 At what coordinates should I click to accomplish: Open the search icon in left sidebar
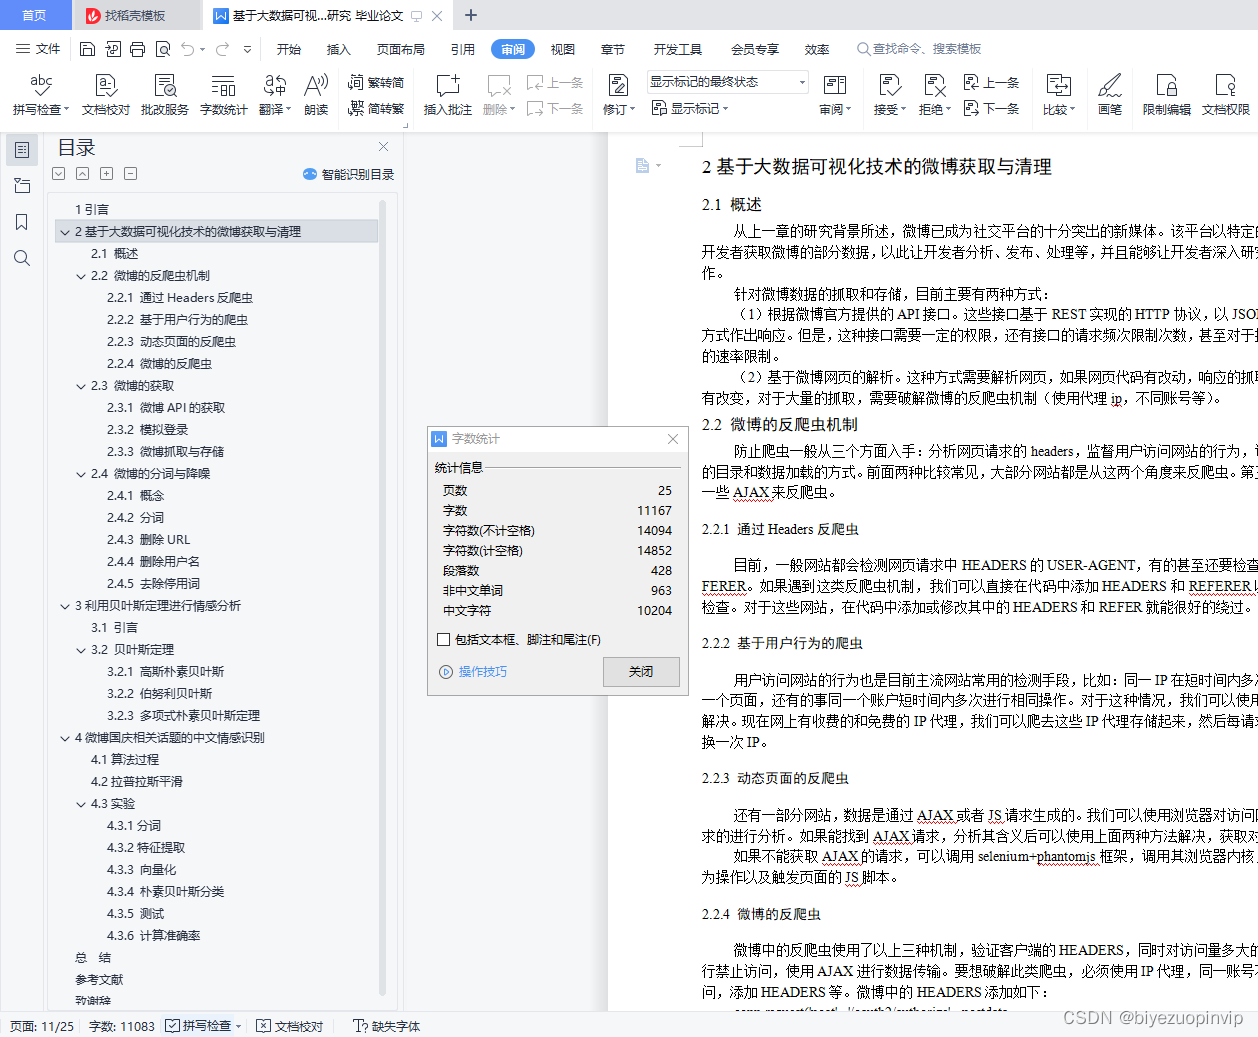pos(22,258)
